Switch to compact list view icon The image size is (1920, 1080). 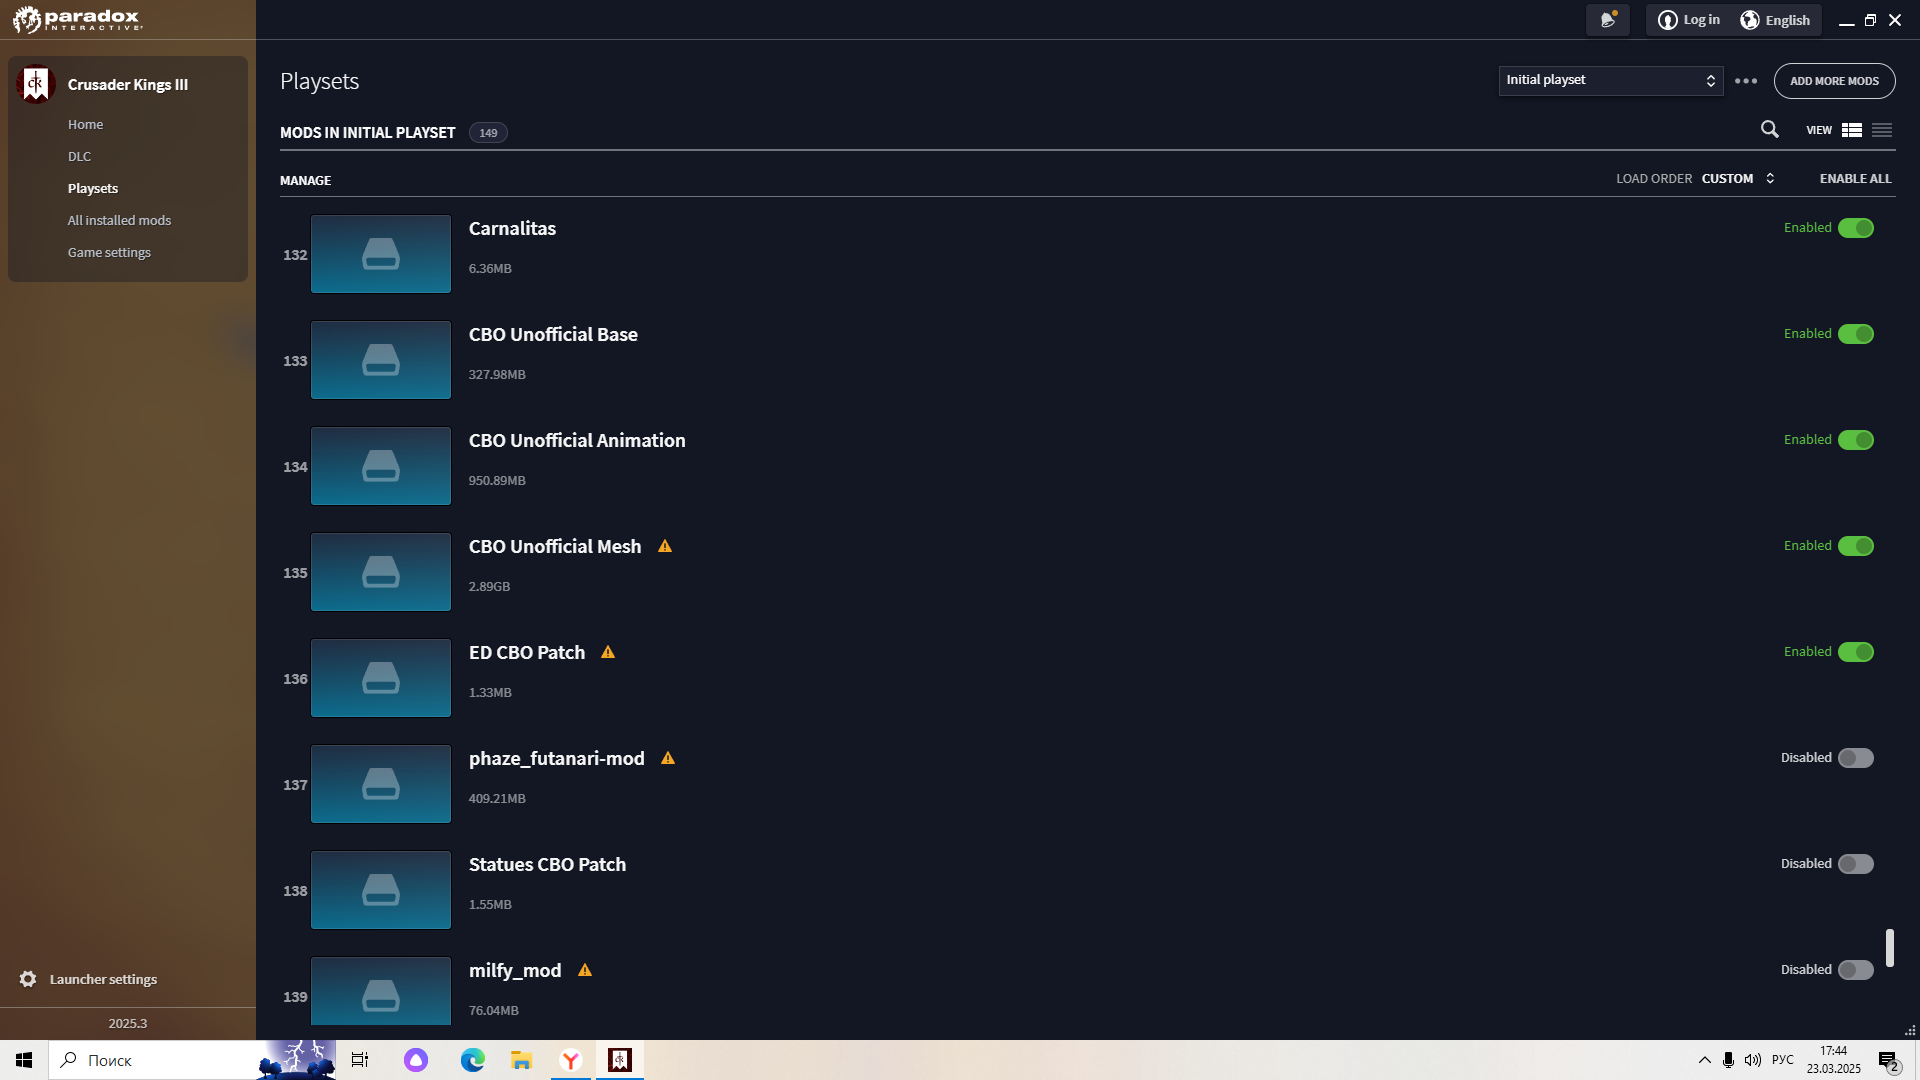click(1882, 130)
